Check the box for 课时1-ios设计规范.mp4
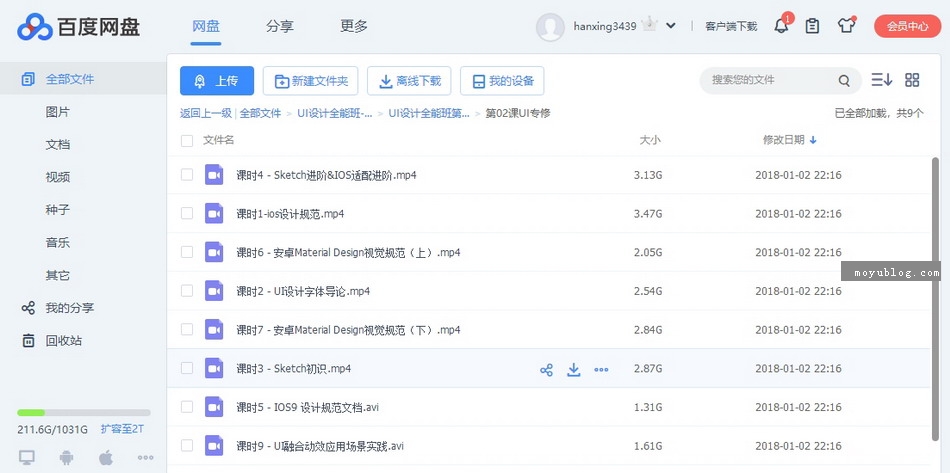The height and width of the screenshot is (473, 950). tap(187, 213)
